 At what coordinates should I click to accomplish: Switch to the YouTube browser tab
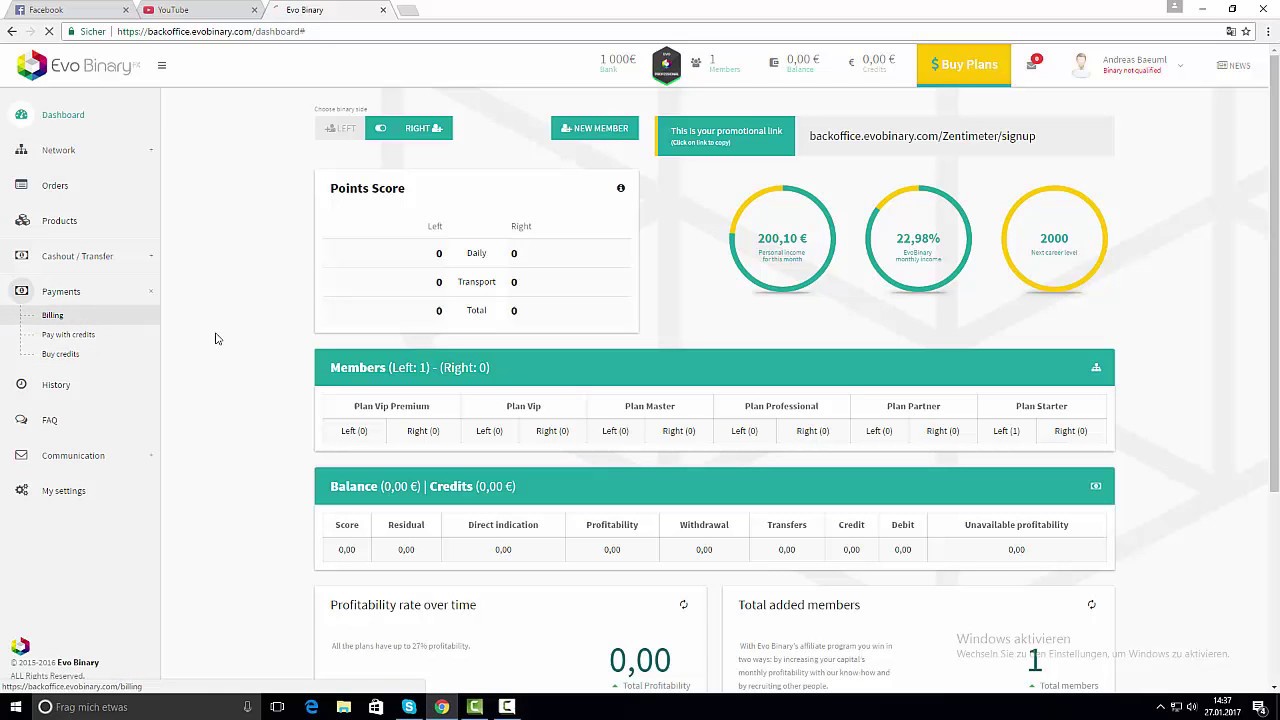click(198, 10)
